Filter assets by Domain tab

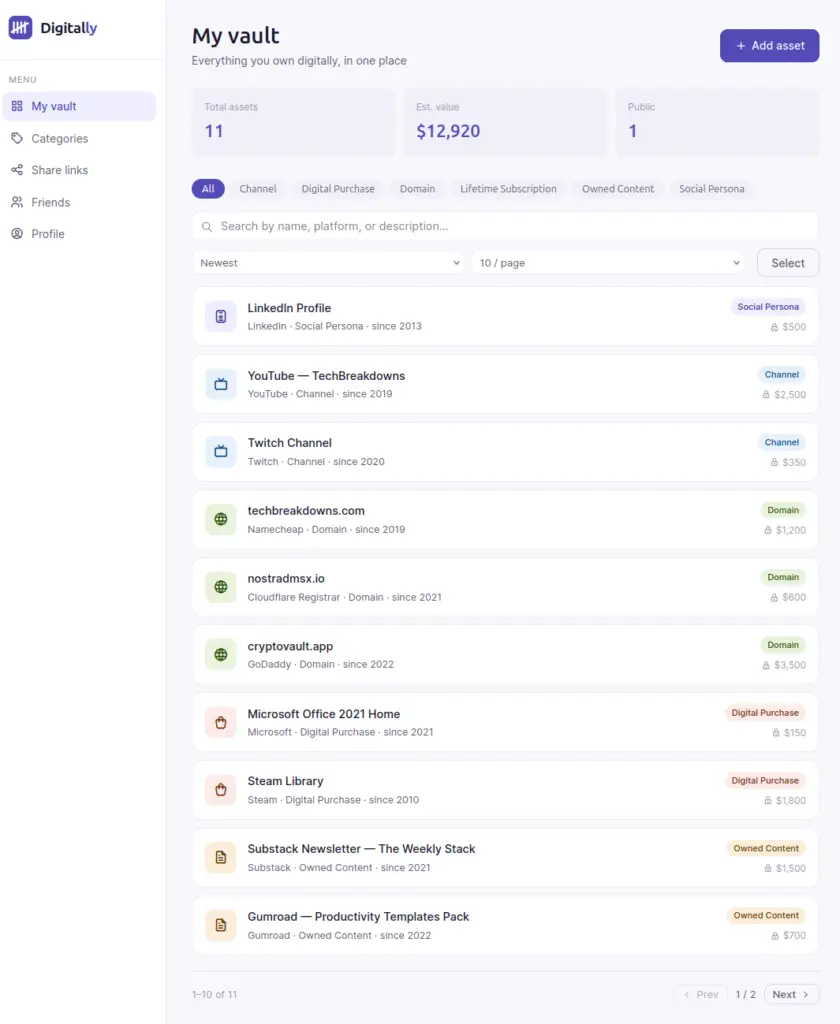tap(417, 189)
